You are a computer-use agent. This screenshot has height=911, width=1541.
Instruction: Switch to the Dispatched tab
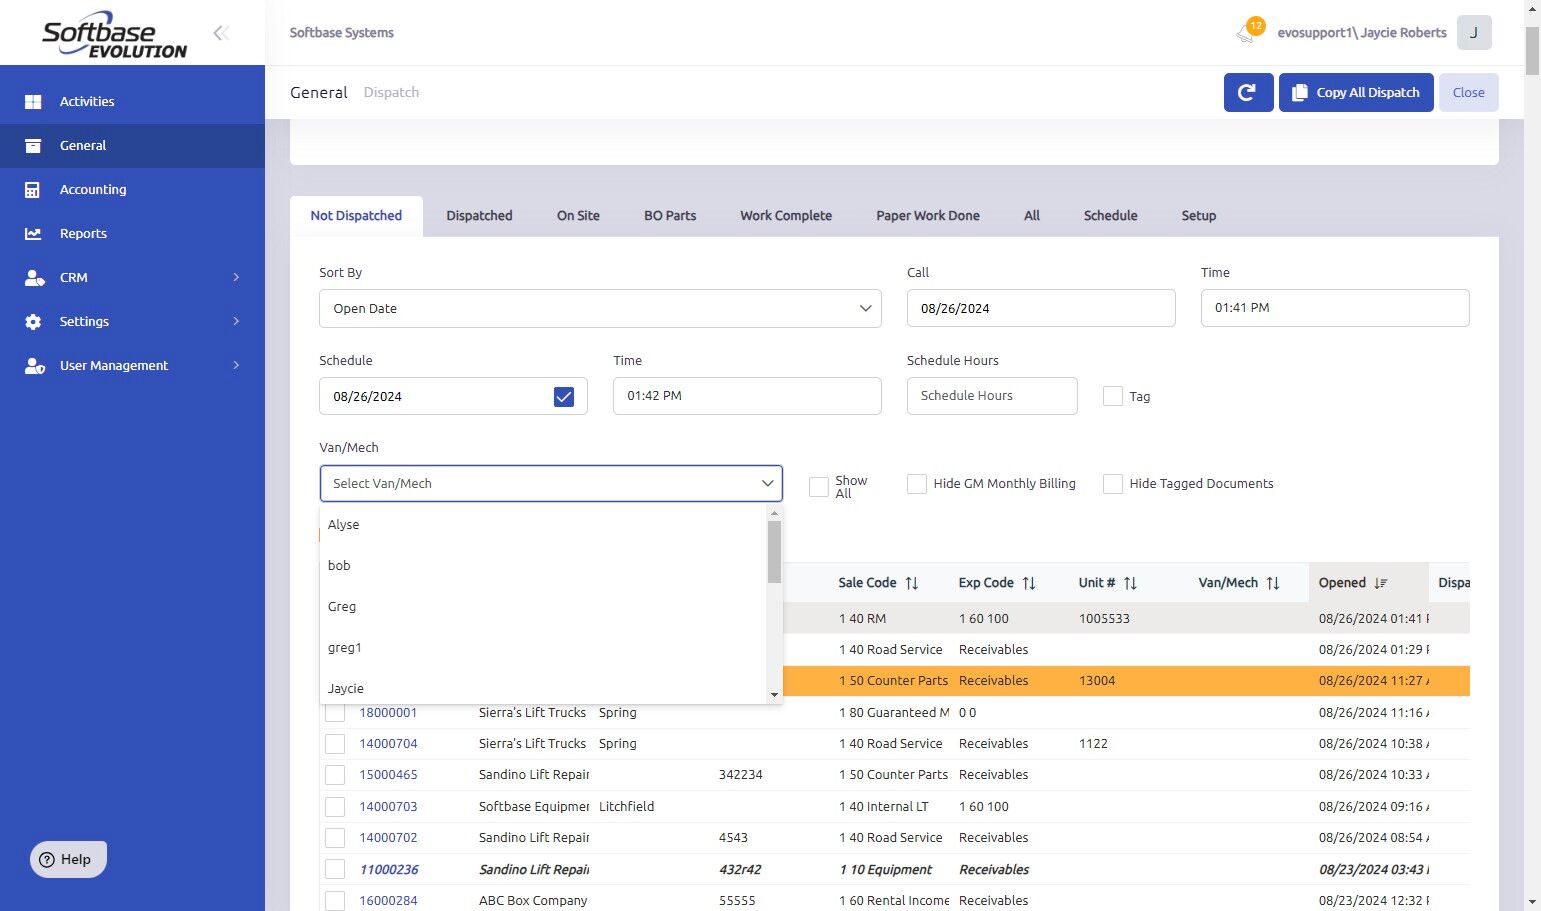[479, 215]
